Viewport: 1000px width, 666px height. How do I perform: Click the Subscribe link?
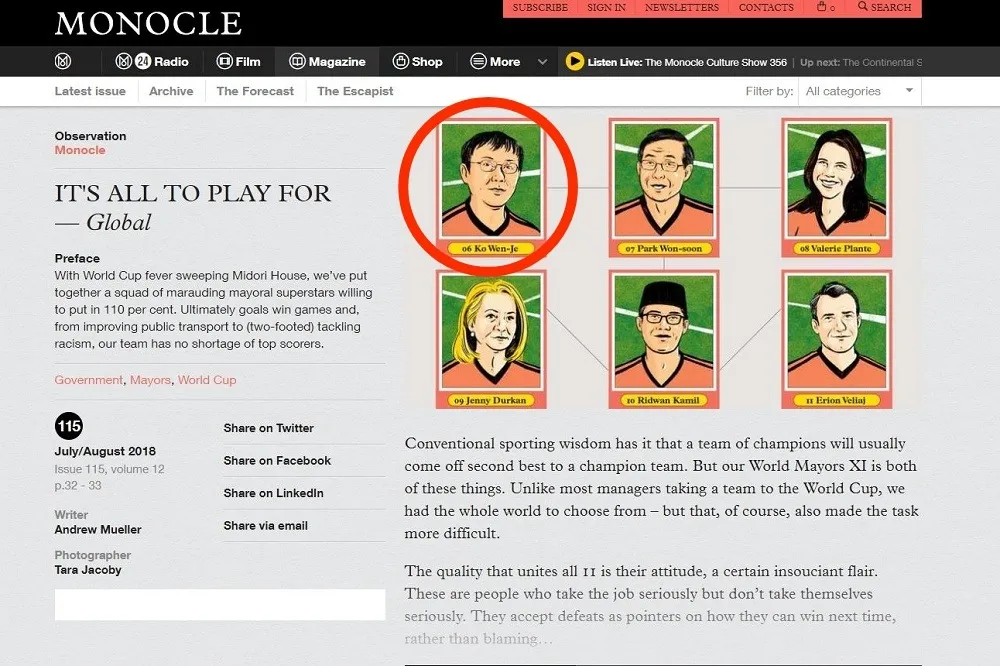click(x=540, y=7)
